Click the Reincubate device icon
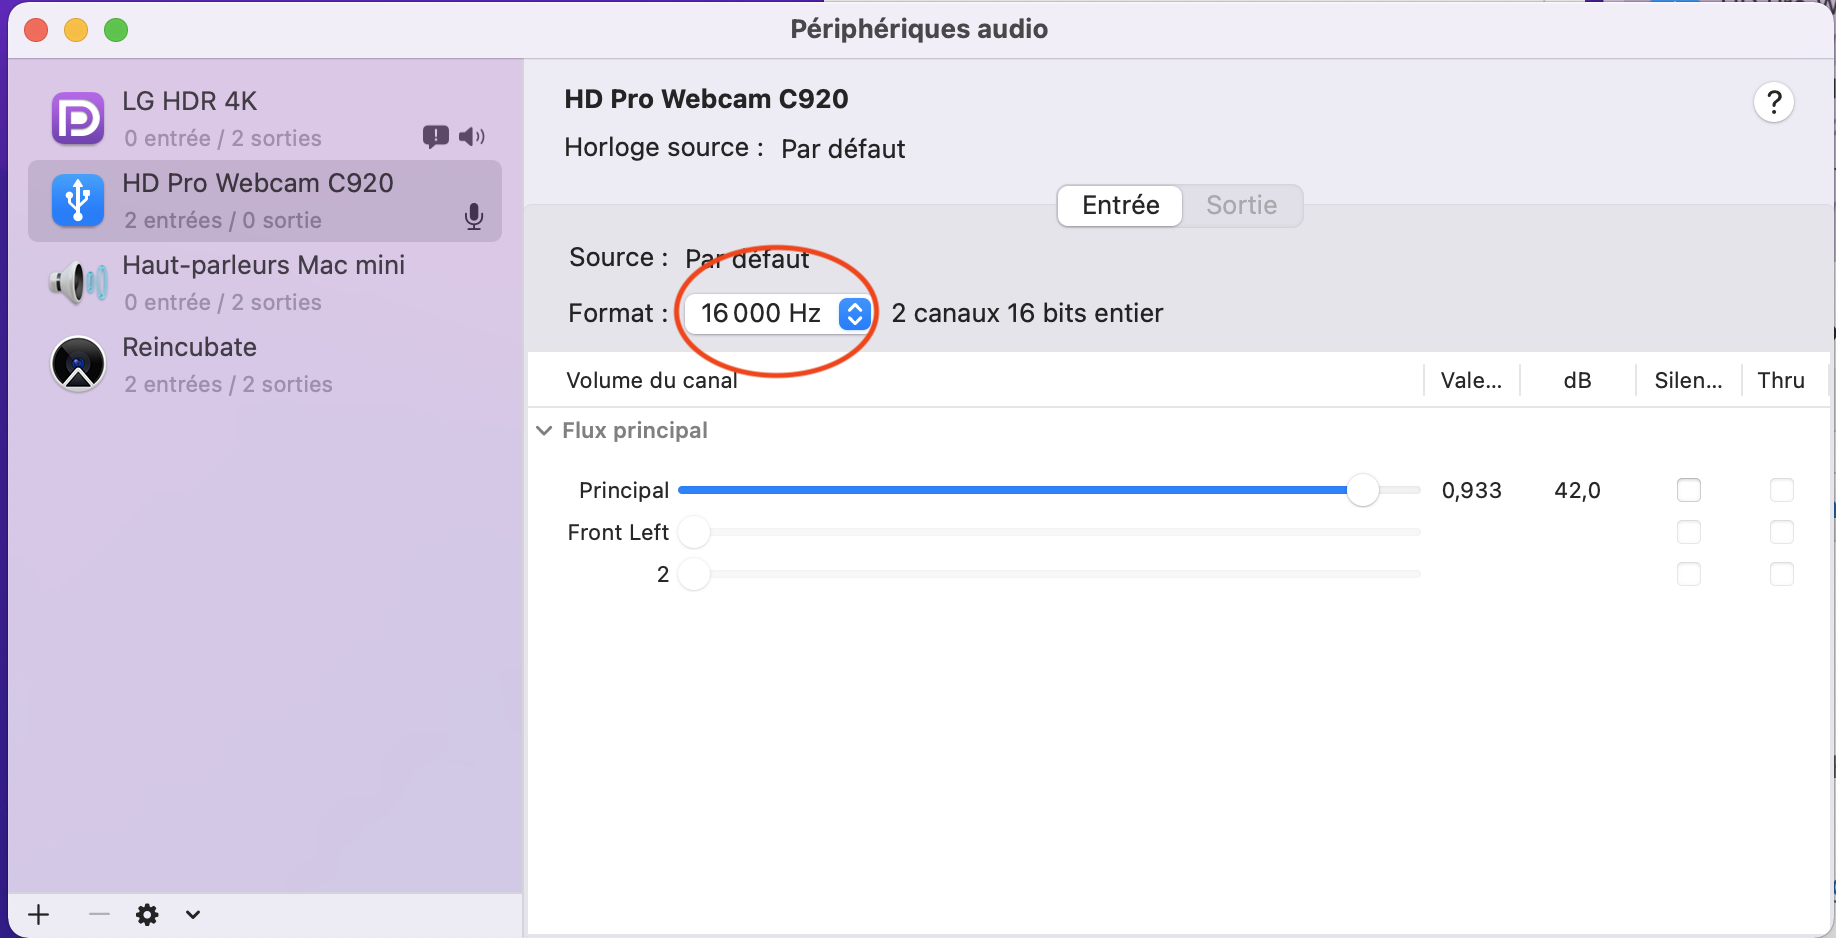Viewport: 1836px width, 938px height. pyautogui.click(x=78, y=364)
